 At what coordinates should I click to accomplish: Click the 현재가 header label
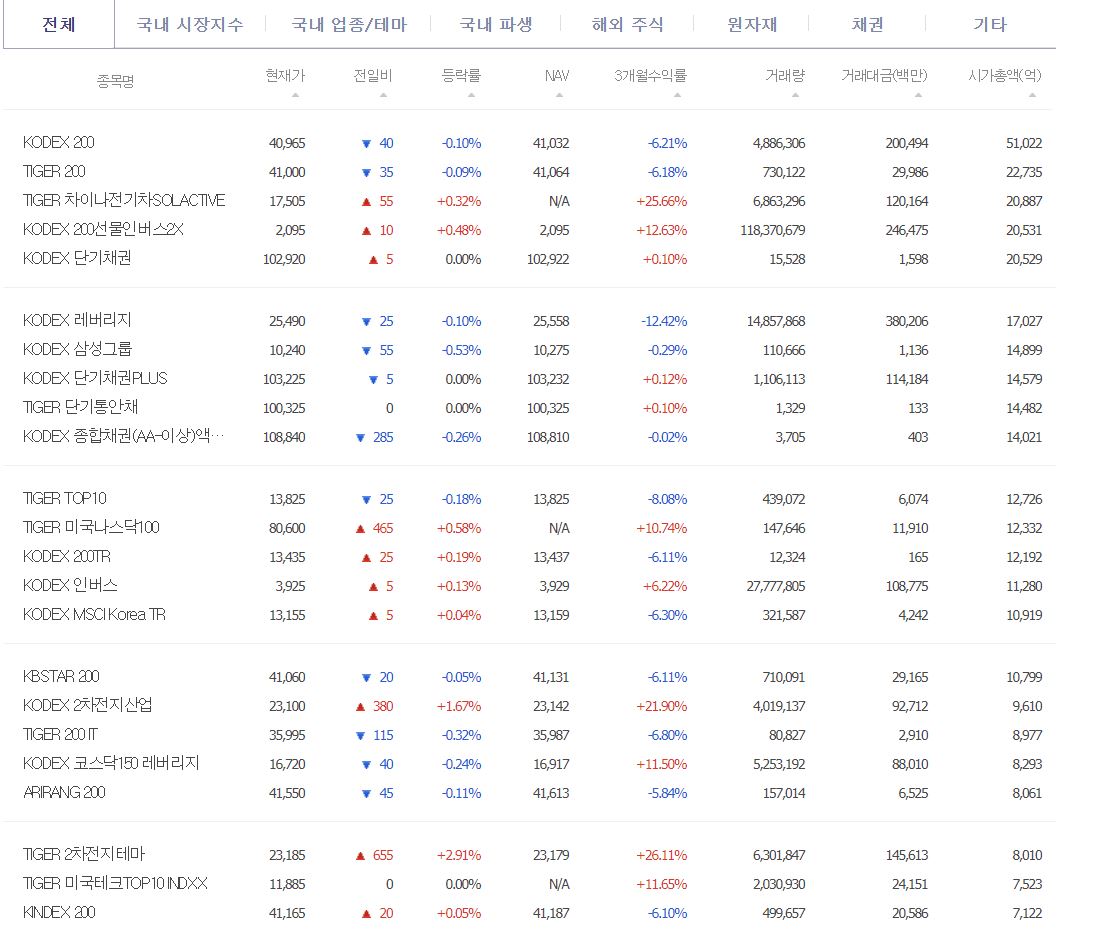[285, 75]
